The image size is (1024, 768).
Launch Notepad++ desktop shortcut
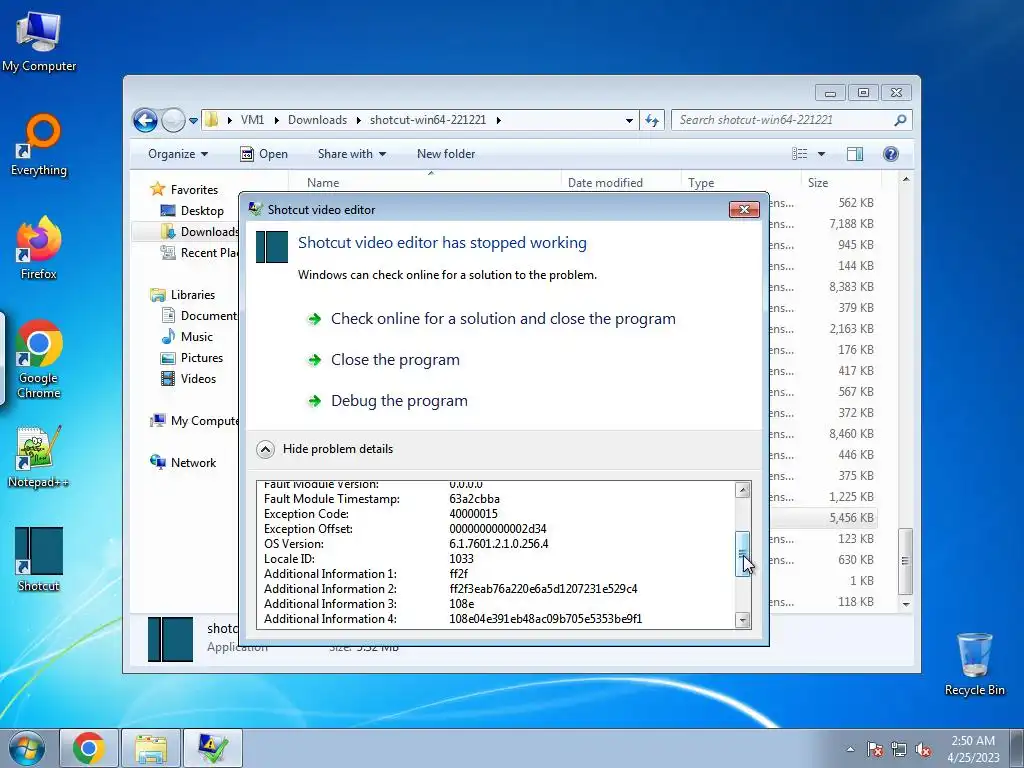(39, 457)
